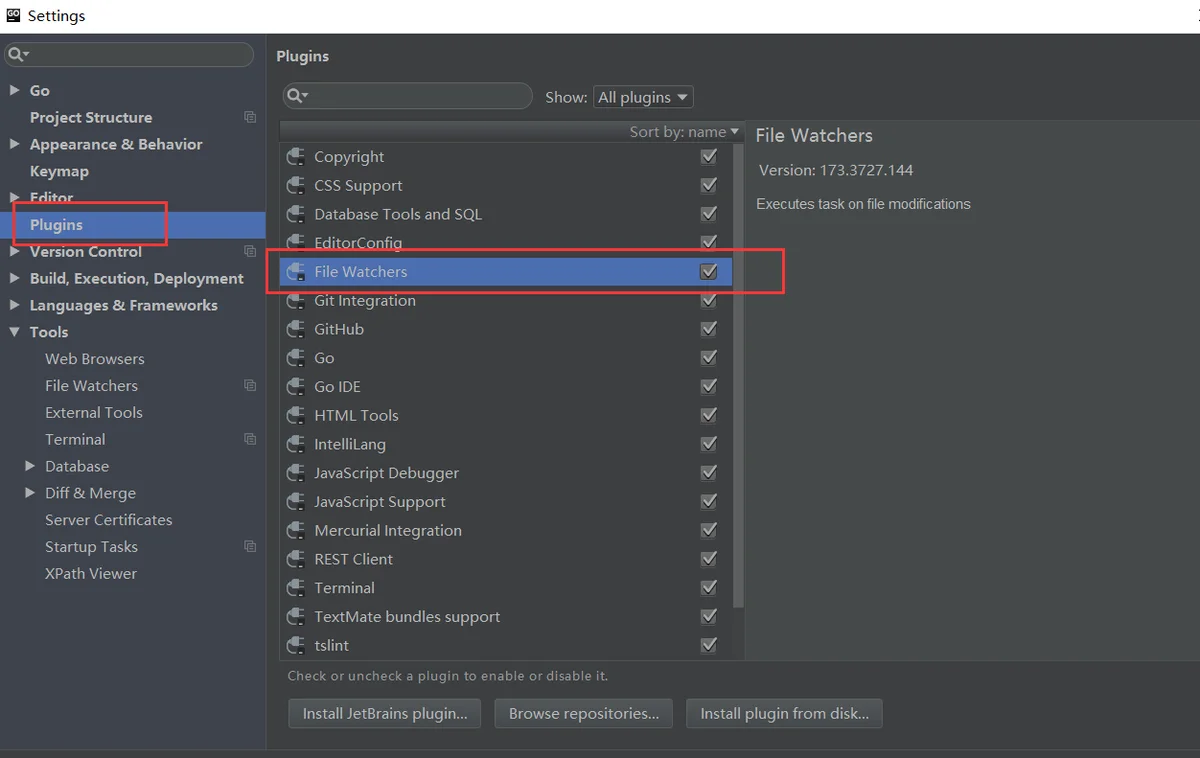Open Web Browsers under Tools
1200x758 pixels.
pyautogui.click(x=94, y=359)
